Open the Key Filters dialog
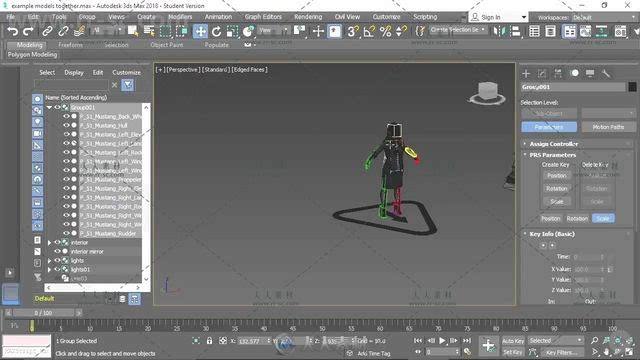640x360 pixels. click(x=562, y=352)
